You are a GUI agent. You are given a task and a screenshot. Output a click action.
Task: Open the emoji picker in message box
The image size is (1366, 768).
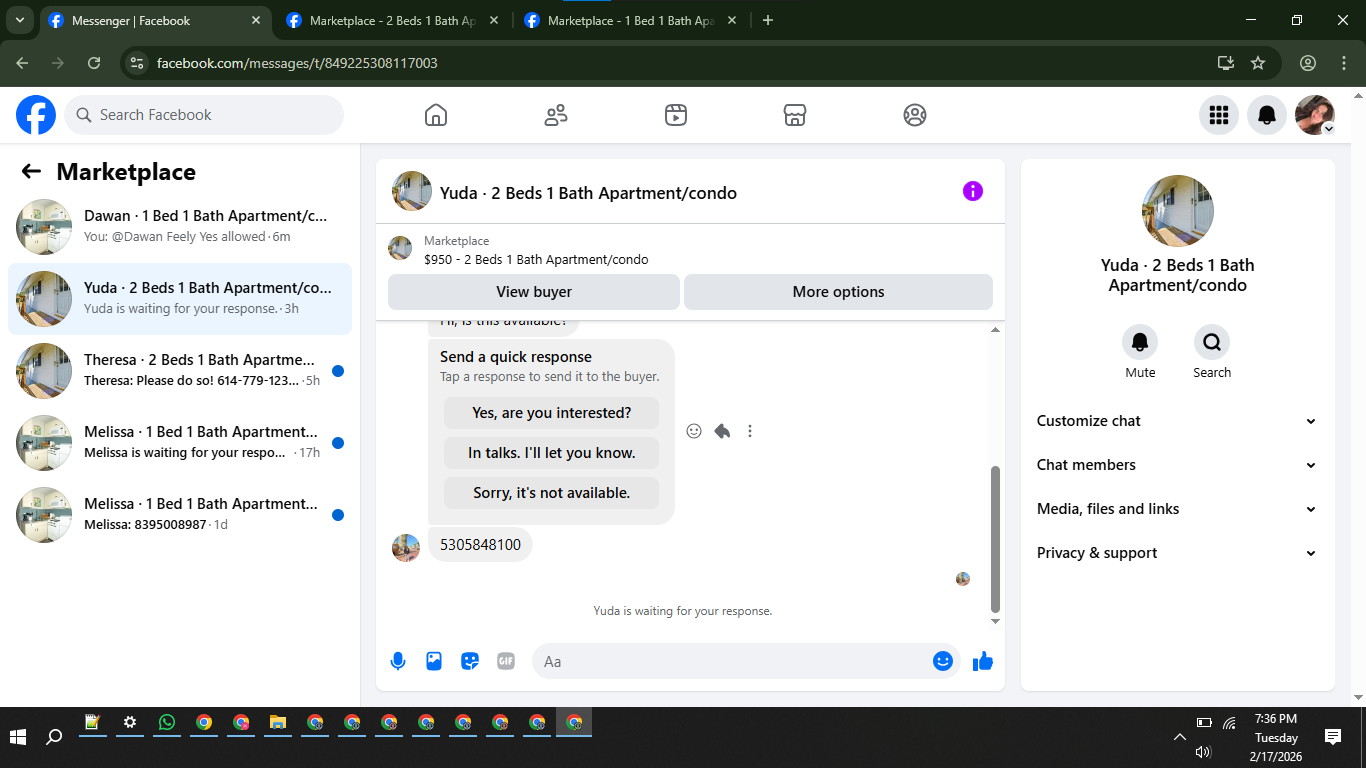(943, 661)
